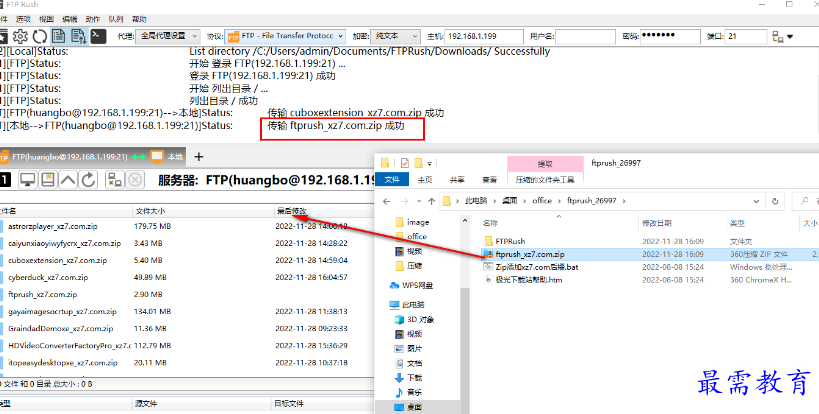
Task: Click the disconnect computers icon
Action: click(114, 180)
